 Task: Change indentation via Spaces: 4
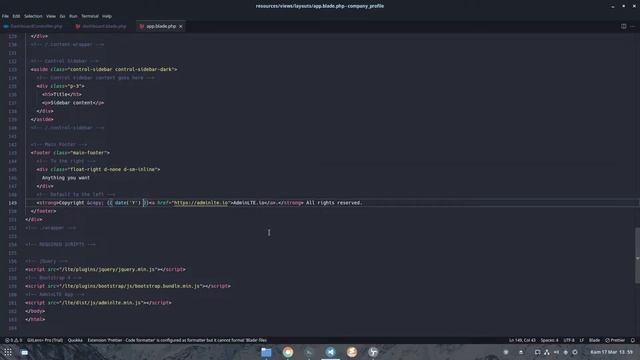549,340
